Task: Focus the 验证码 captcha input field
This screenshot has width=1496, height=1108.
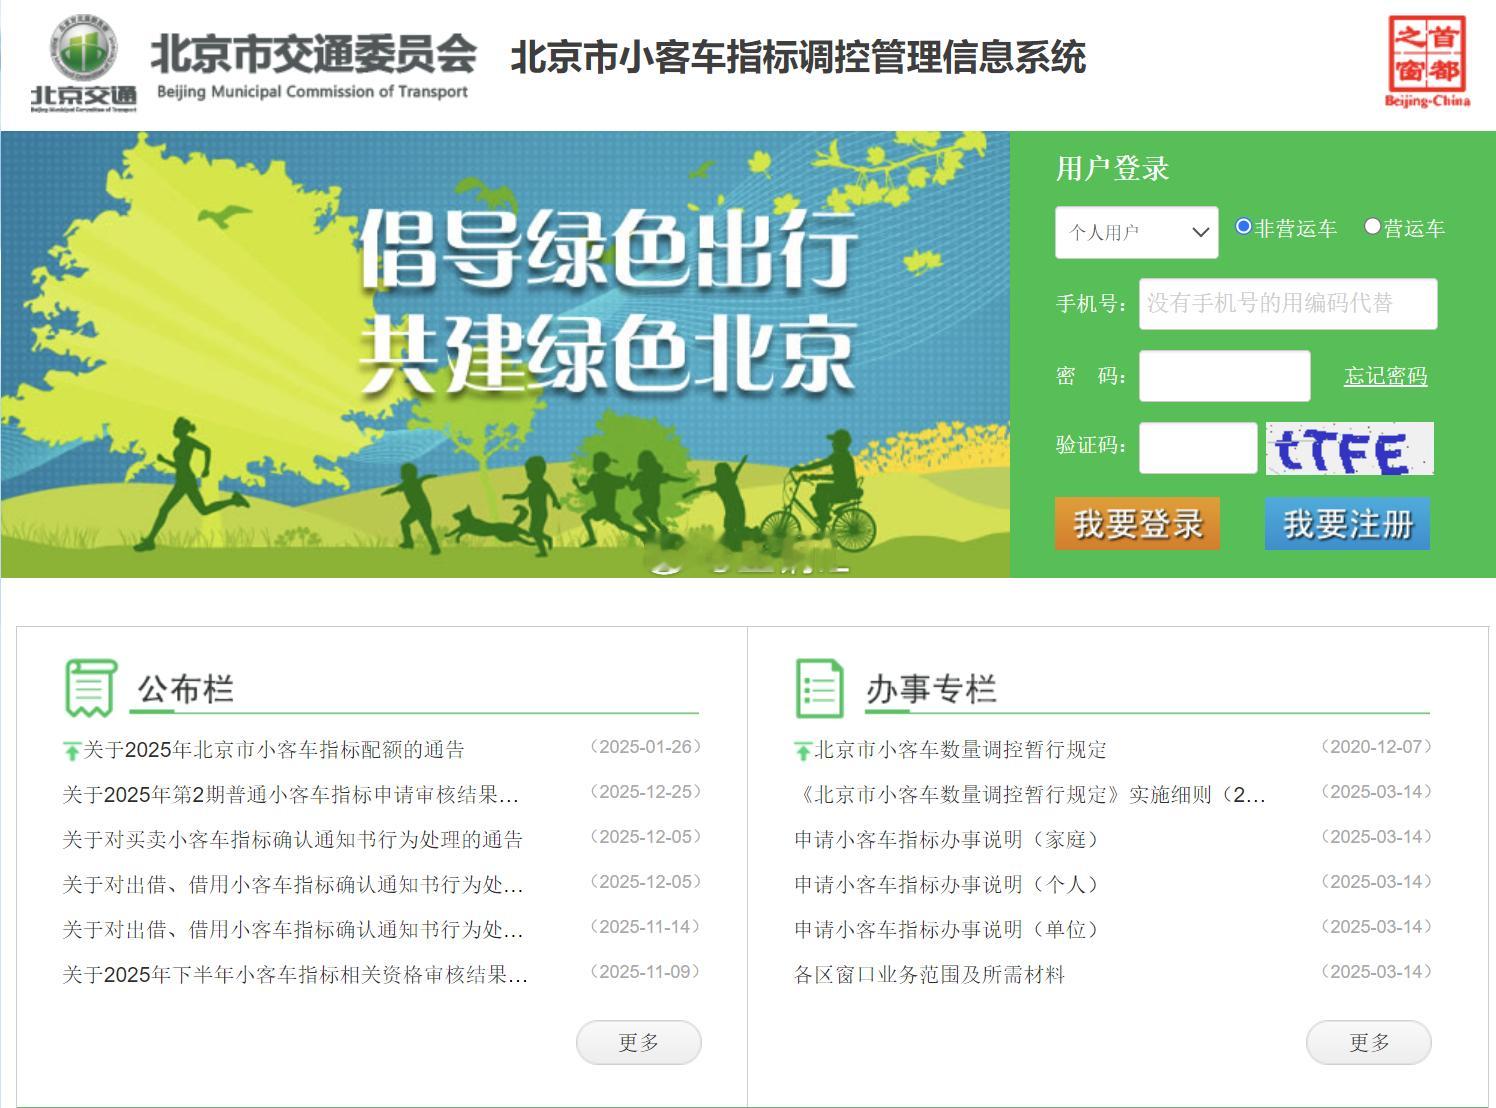Action: pyautogui.click(x=1198, y=447)
